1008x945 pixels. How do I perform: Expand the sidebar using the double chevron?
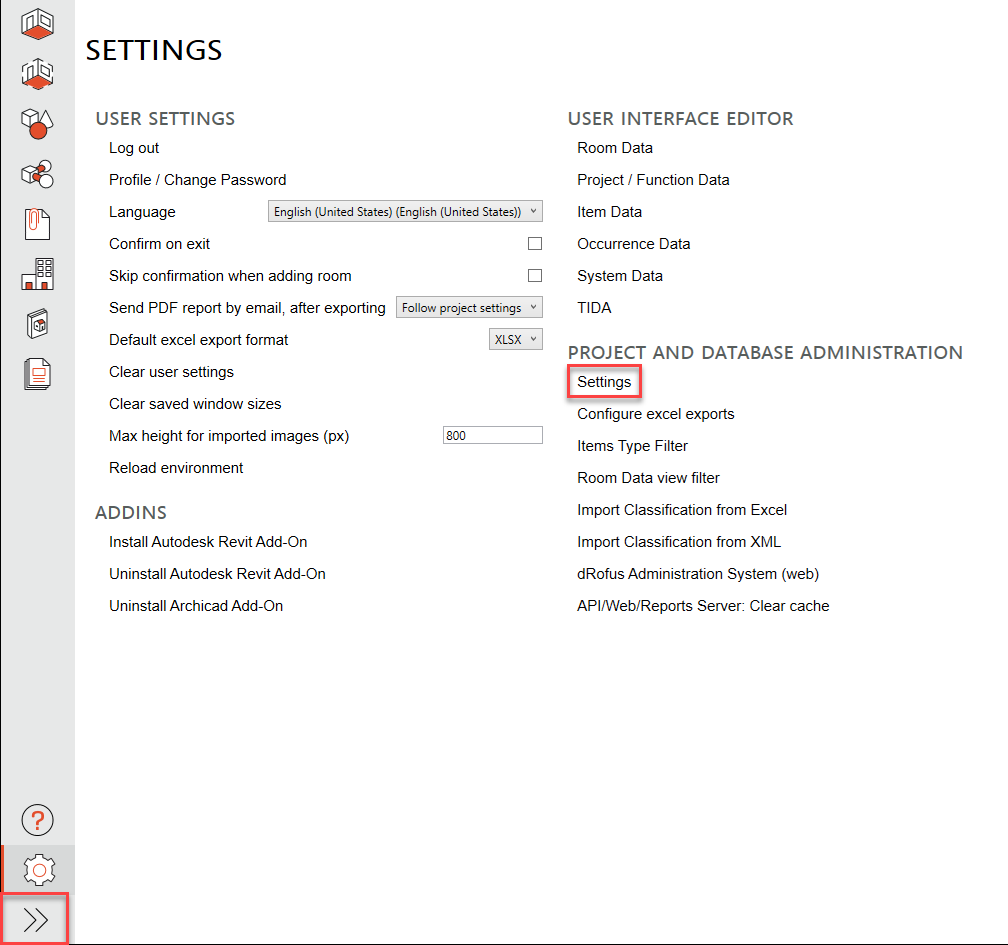37,918
